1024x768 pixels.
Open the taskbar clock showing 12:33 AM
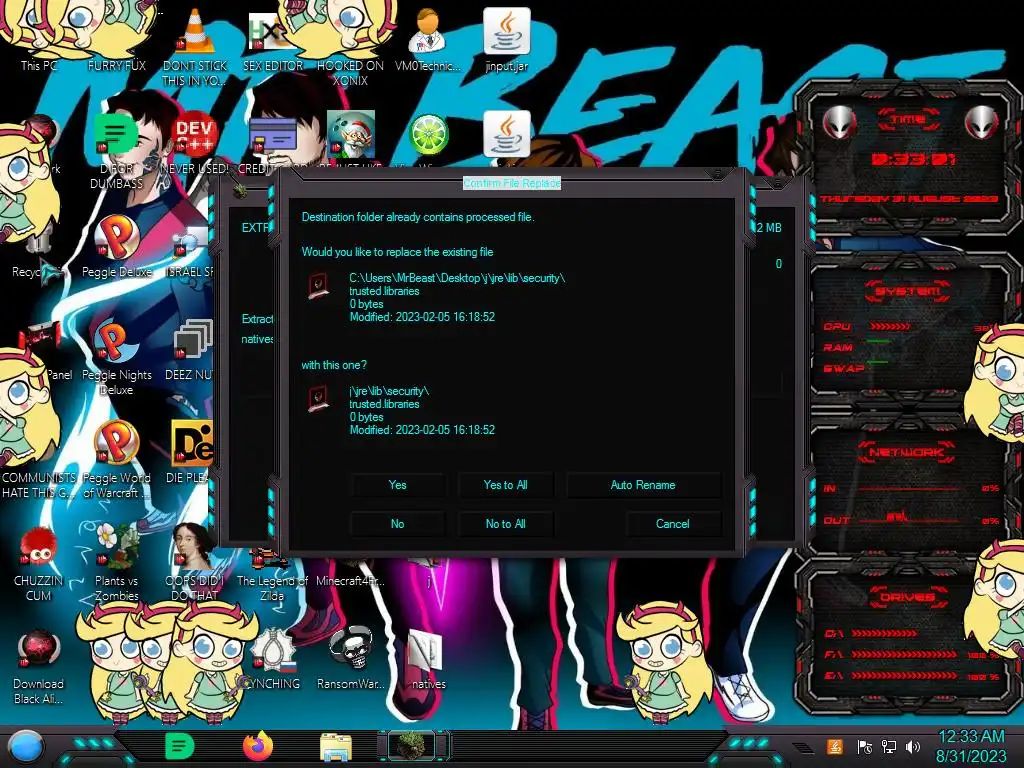pyautogui.click(x=971, y=746)
